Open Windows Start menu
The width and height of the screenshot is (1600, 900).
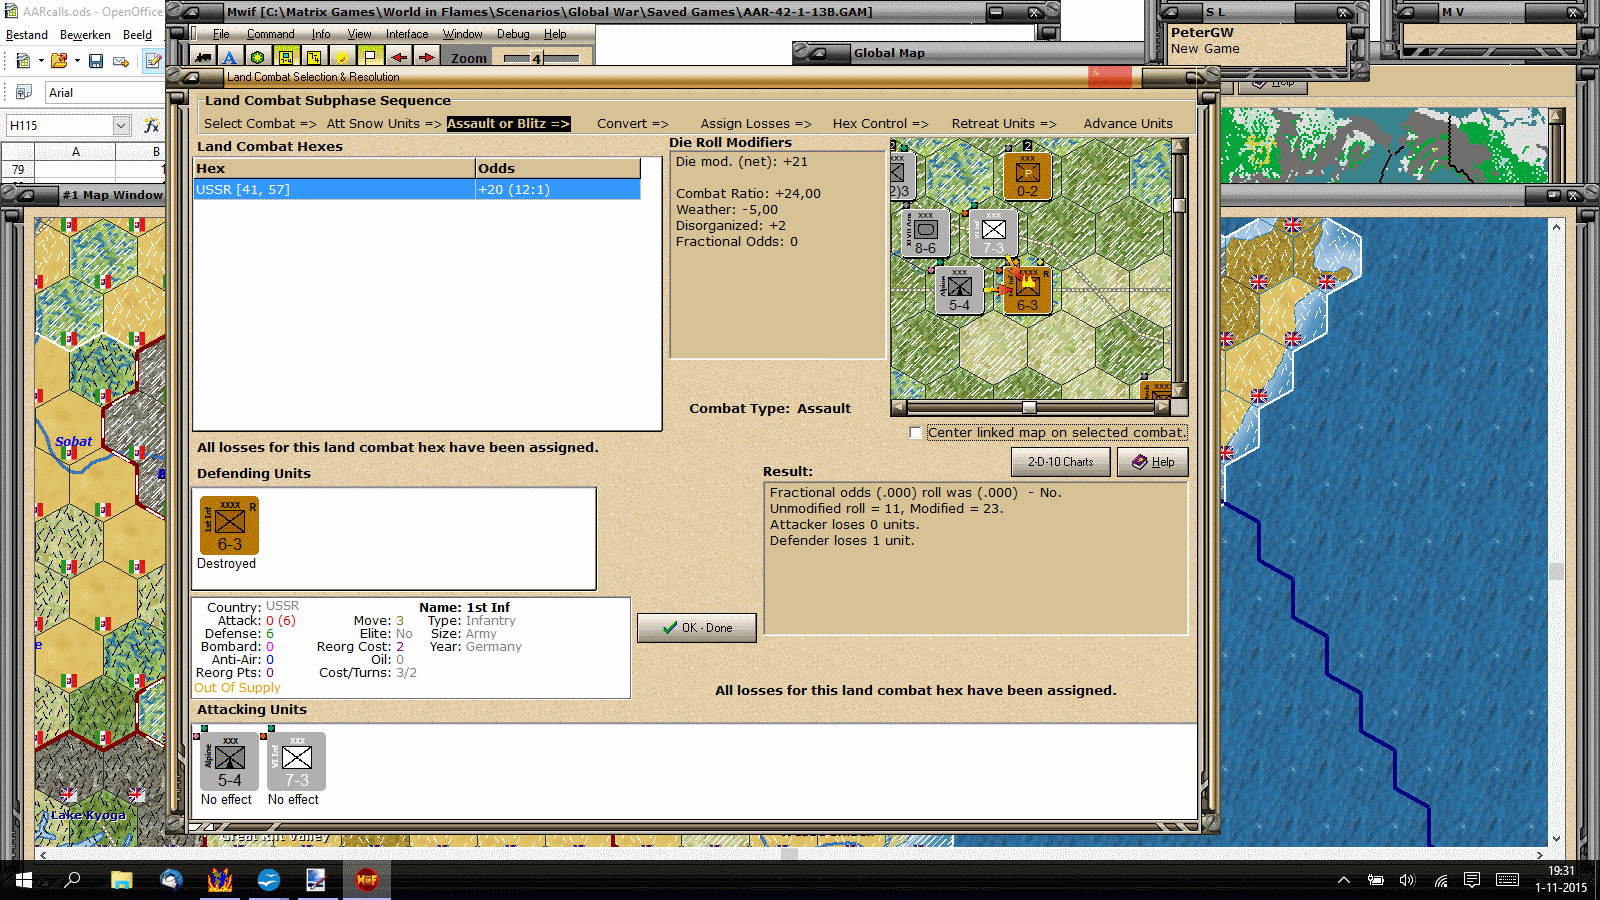pyautogui.click(x=24, y=880)
